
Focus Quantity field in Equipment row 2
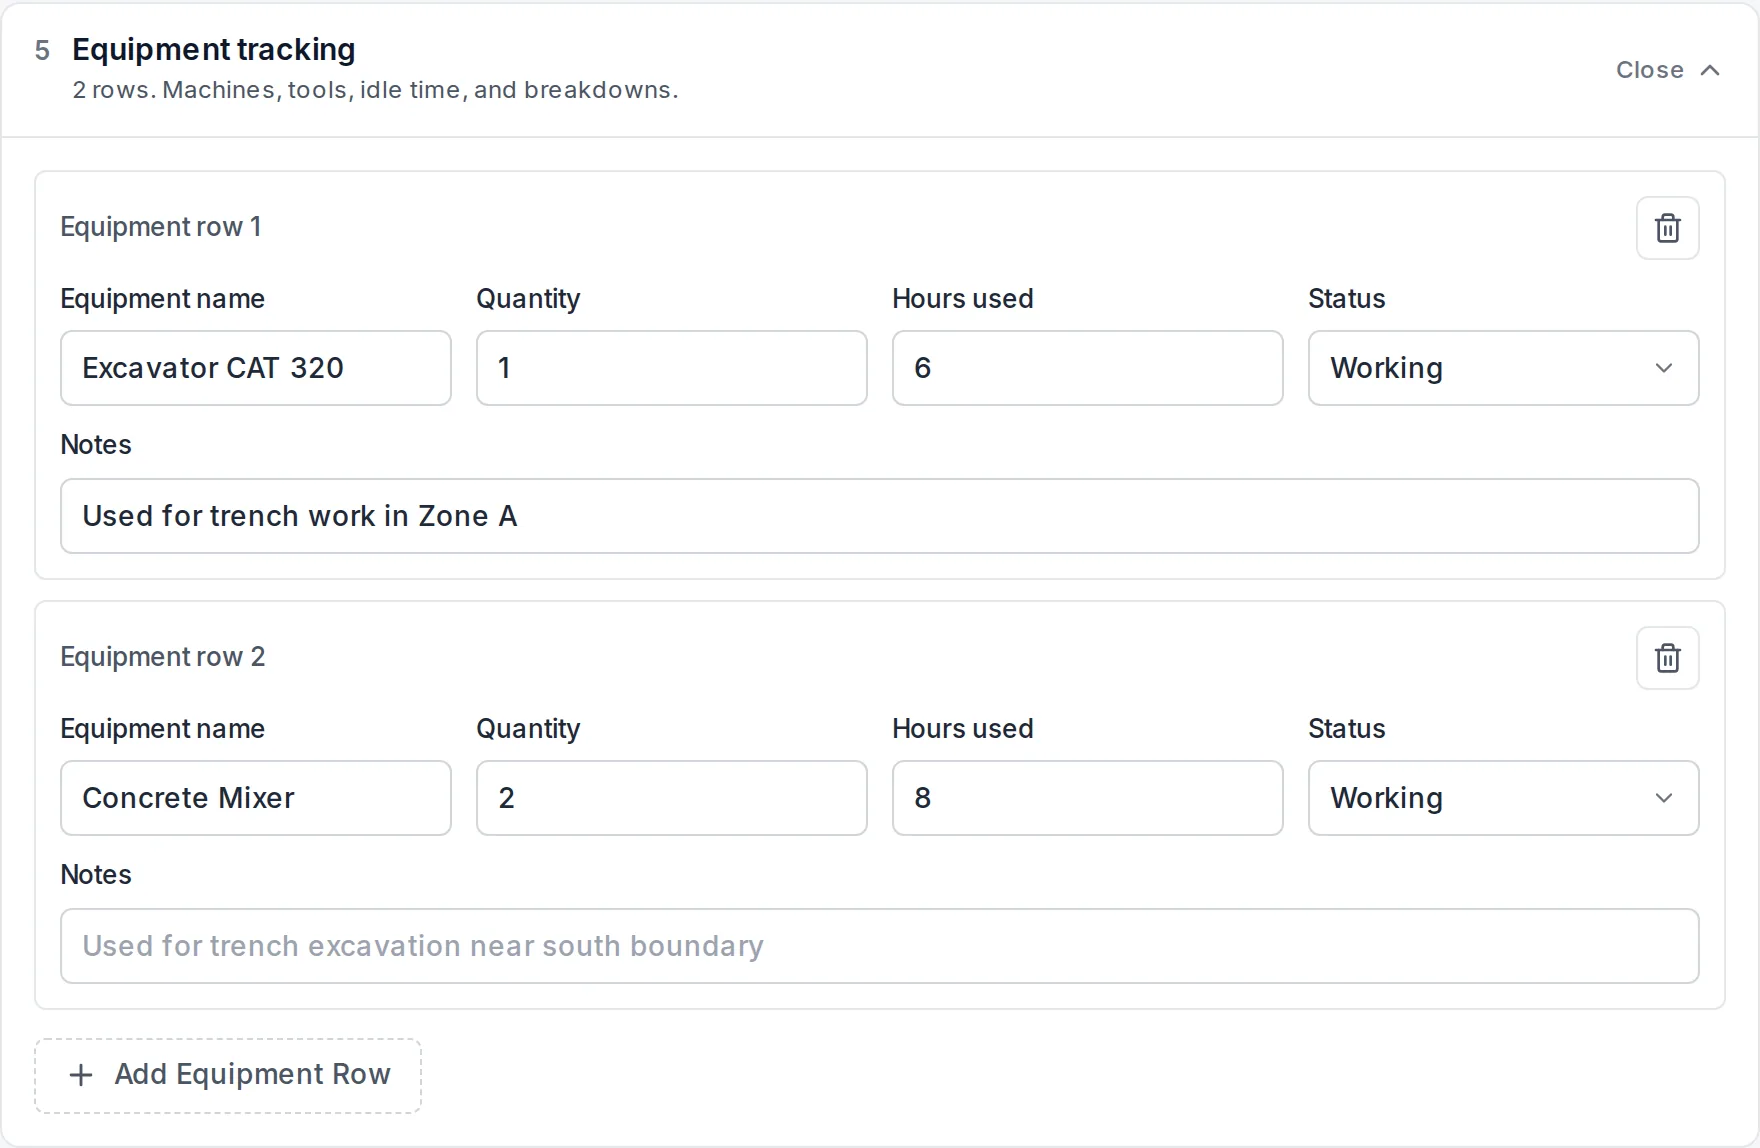tap(672, 798)
